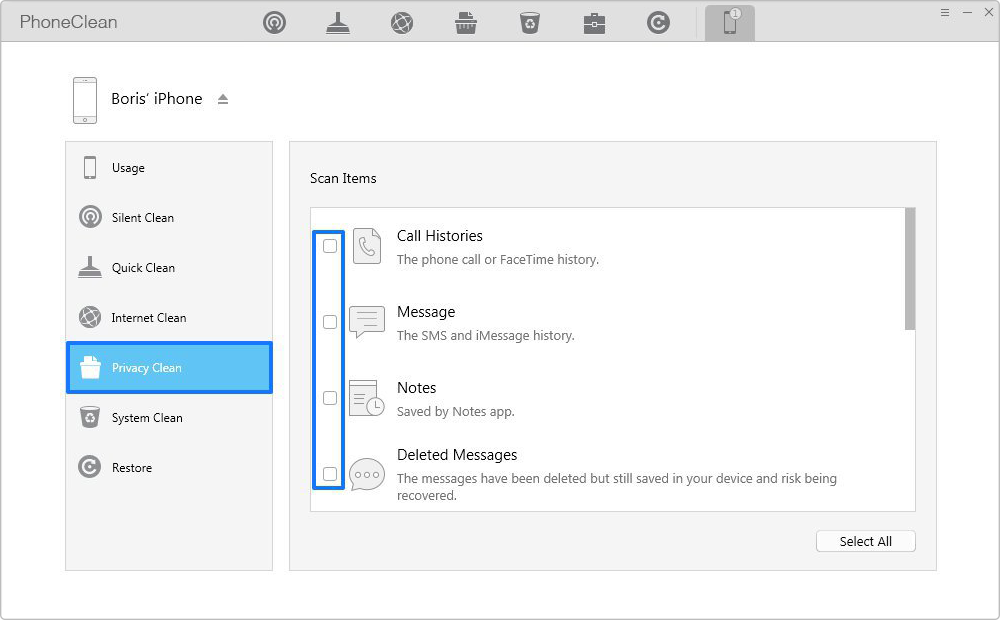This screenshot has width=1000, height=620.
Task: Click the Scan Items list scrollbar
Action: pos(909,270)
